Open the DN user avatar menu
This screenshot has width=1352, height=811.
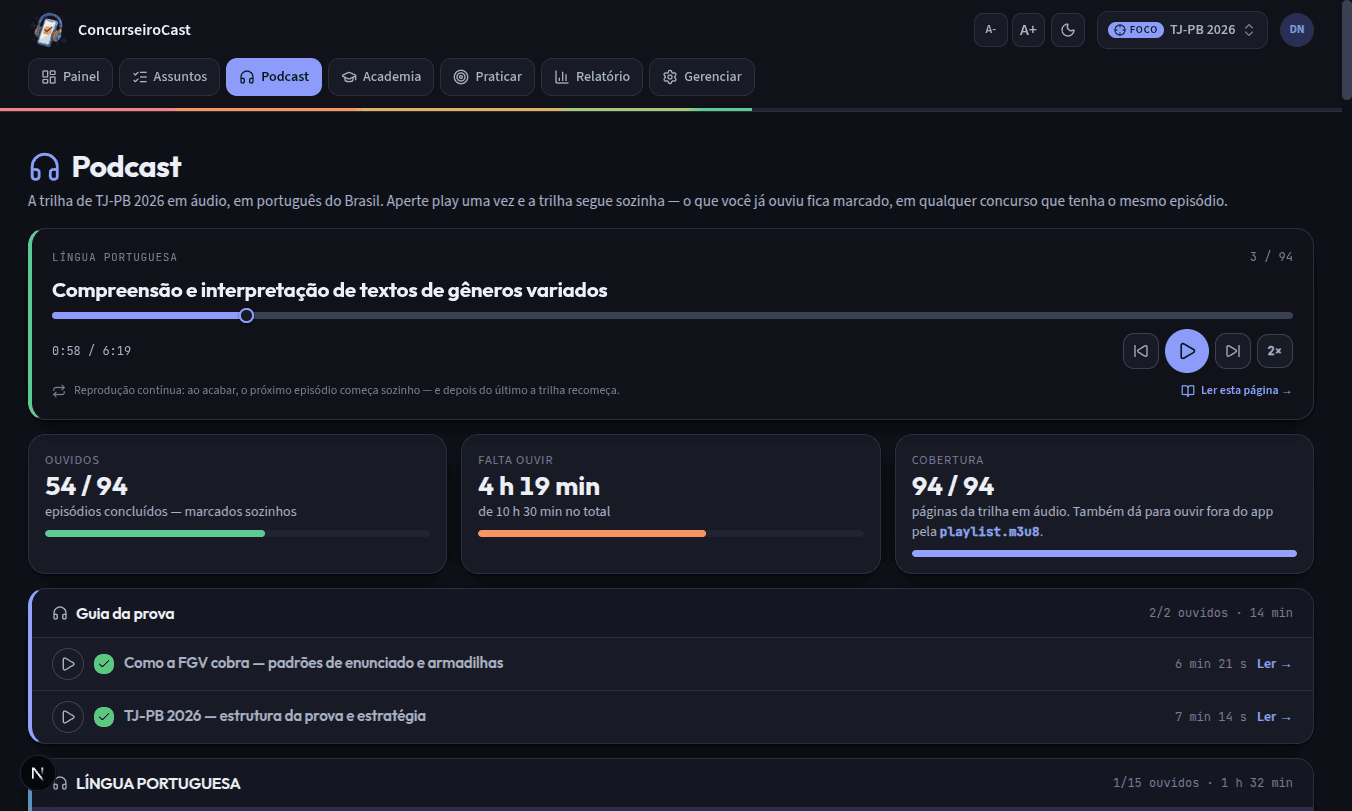[x=1297, y=30]
